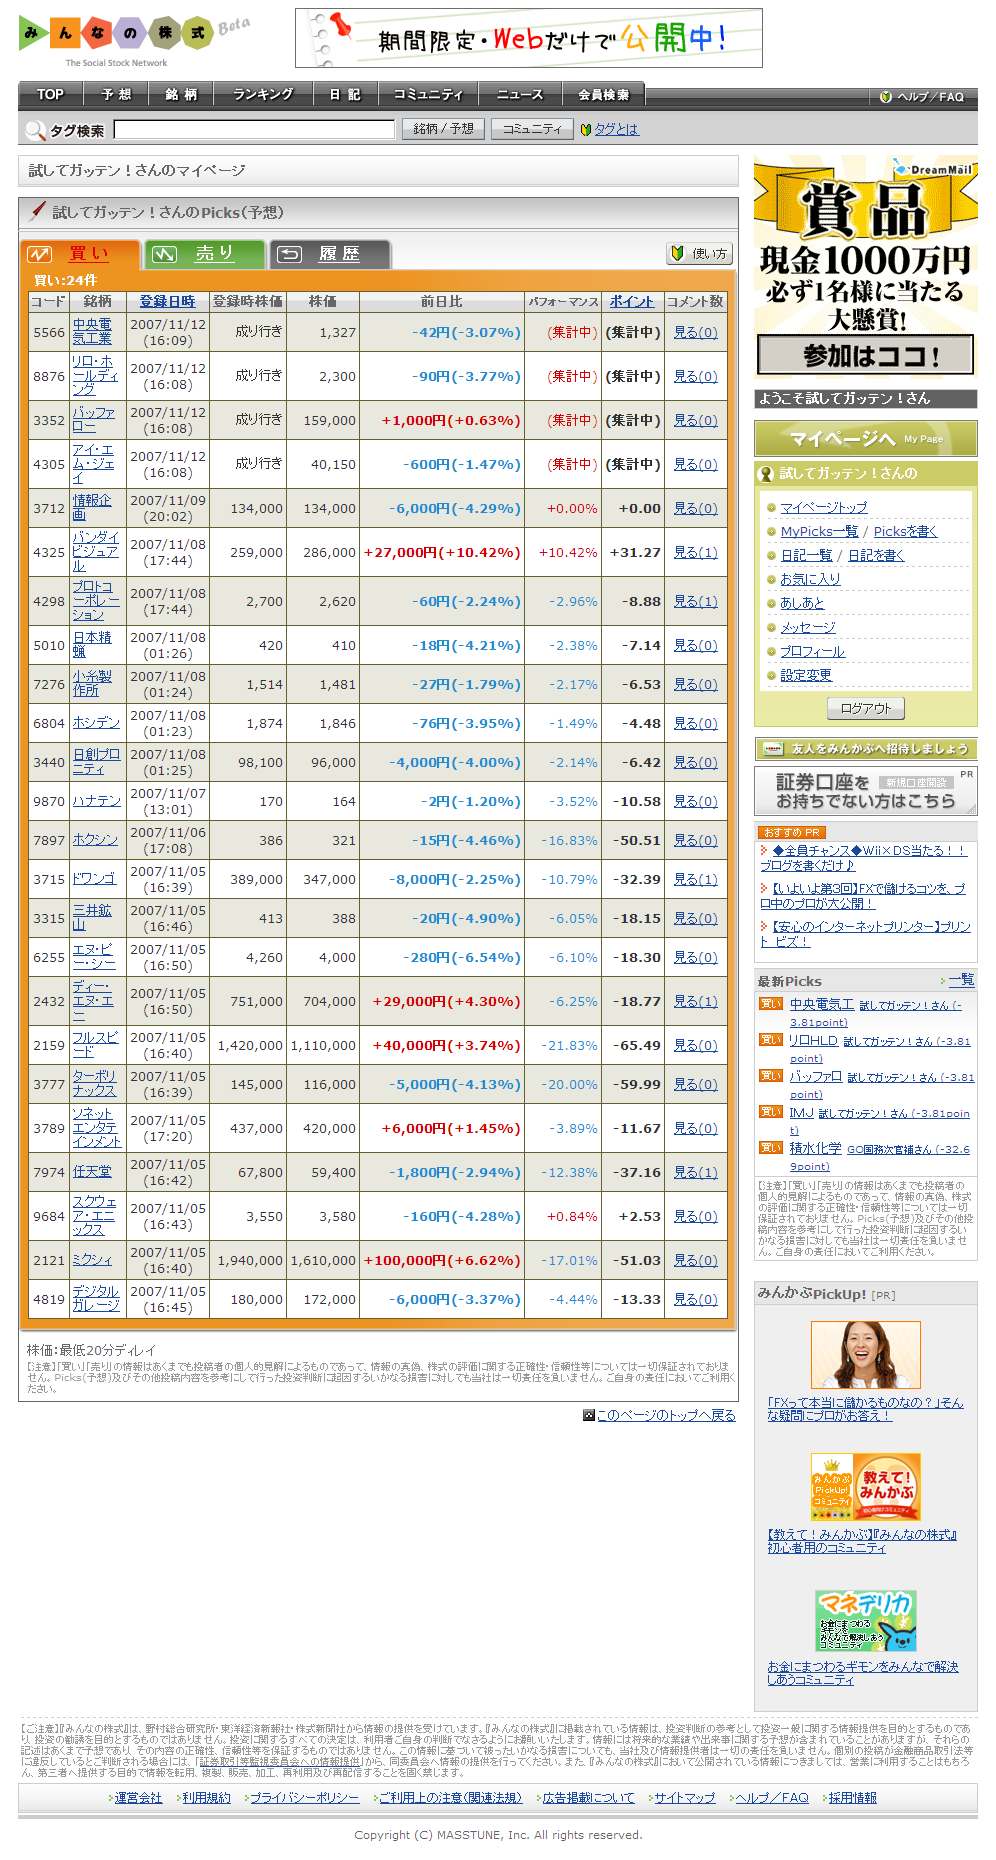Click プロフィール sidebar link
This screenshot has height=1860, width=996.
click(x=812, y=651)
